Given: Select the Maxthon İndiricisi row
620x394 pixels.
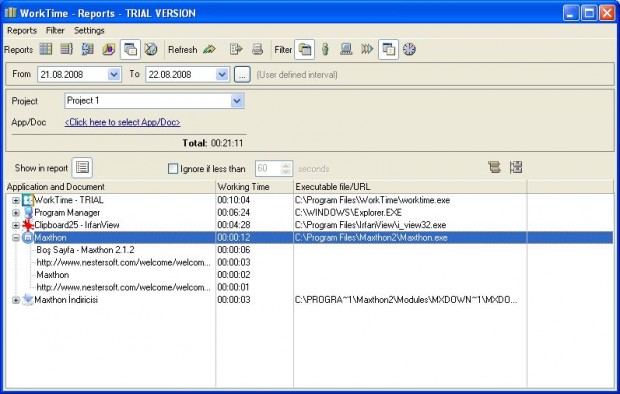Looking at the screenshot, I should (x=309, y=300).
